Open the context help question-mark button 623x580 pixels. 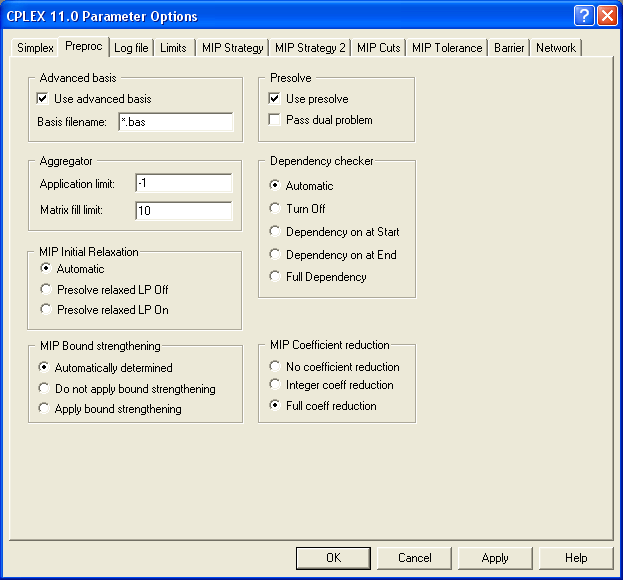coord(584,16)
